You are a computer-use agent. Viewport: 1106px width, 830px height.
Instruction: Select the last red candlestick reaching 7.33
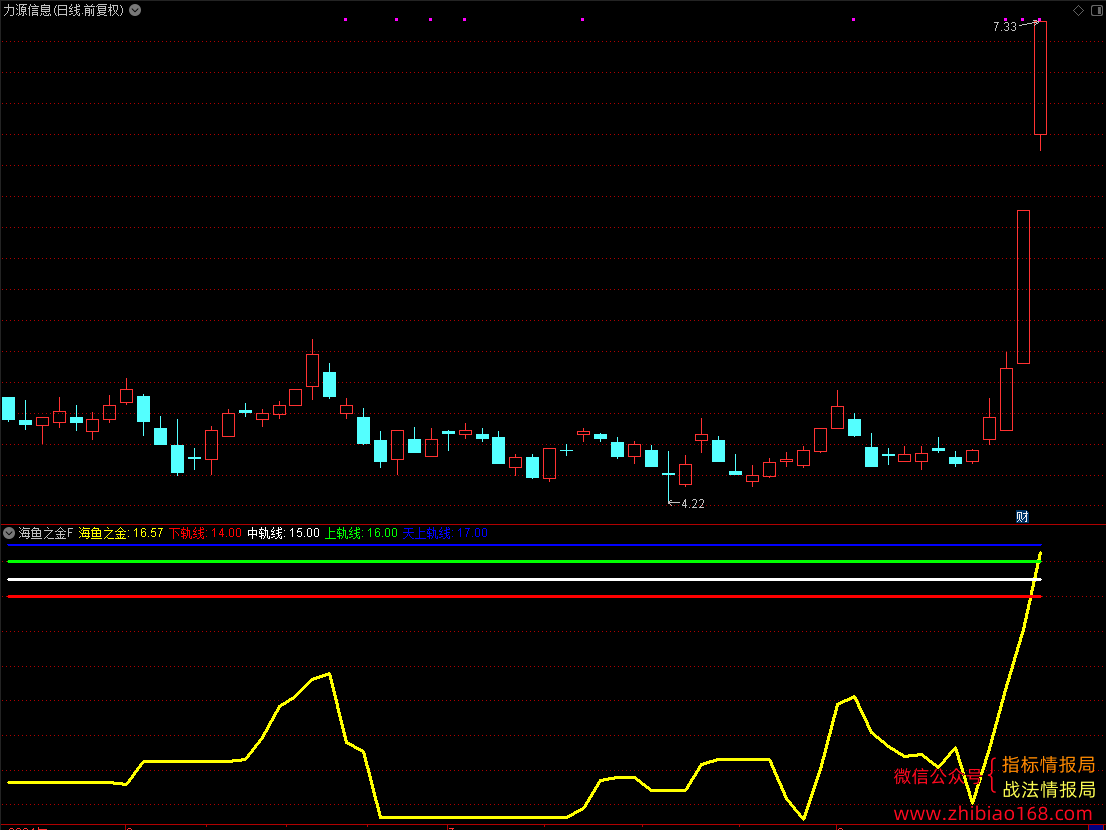point(1040,78)
